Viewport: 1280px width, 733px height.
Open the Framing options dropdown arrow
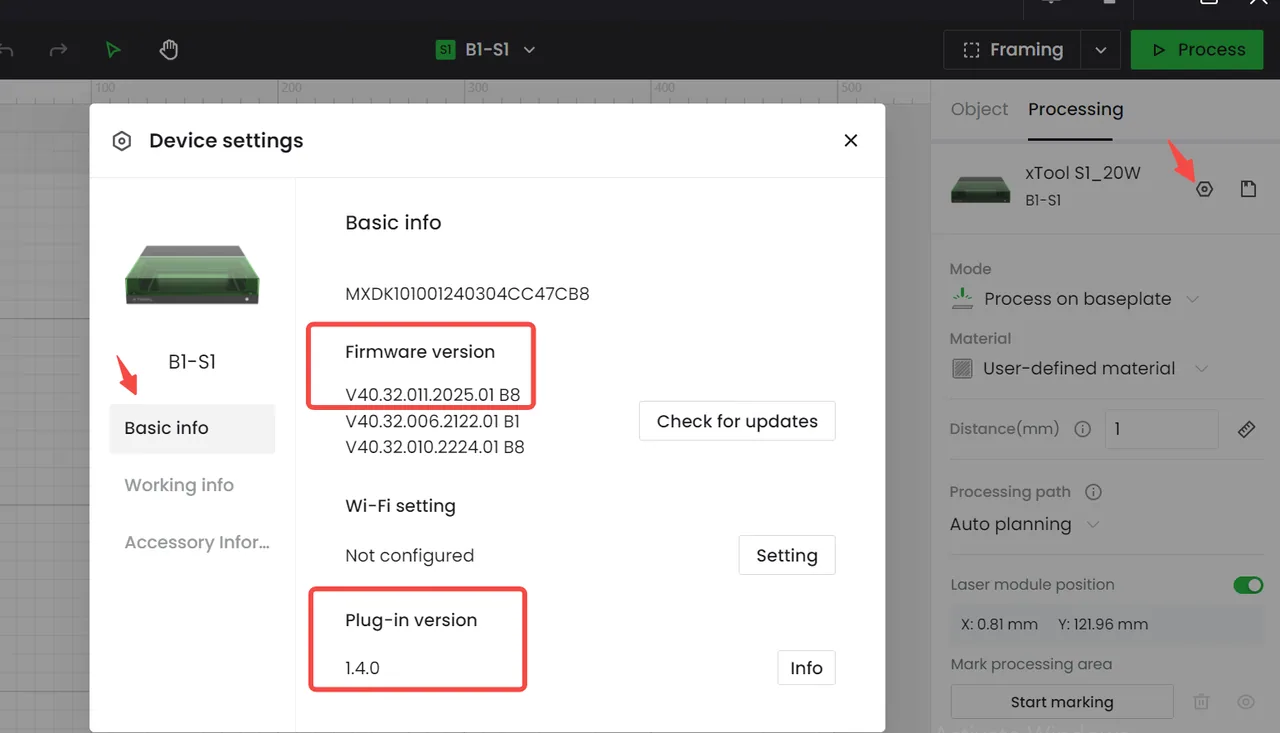tap(1101, 50)
